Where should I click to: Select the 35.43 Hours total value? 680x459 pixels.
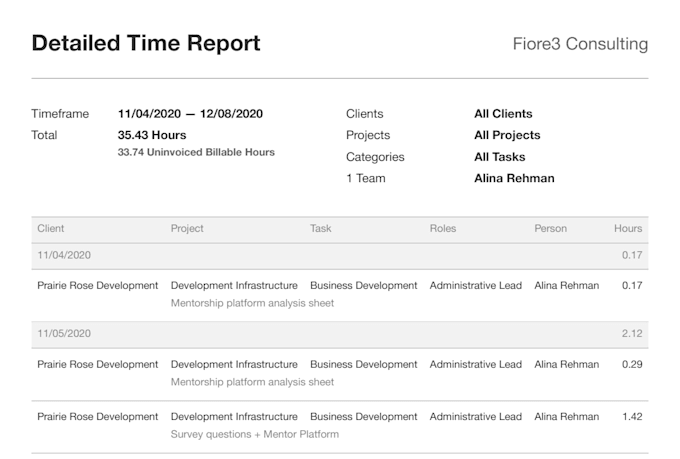152,135
